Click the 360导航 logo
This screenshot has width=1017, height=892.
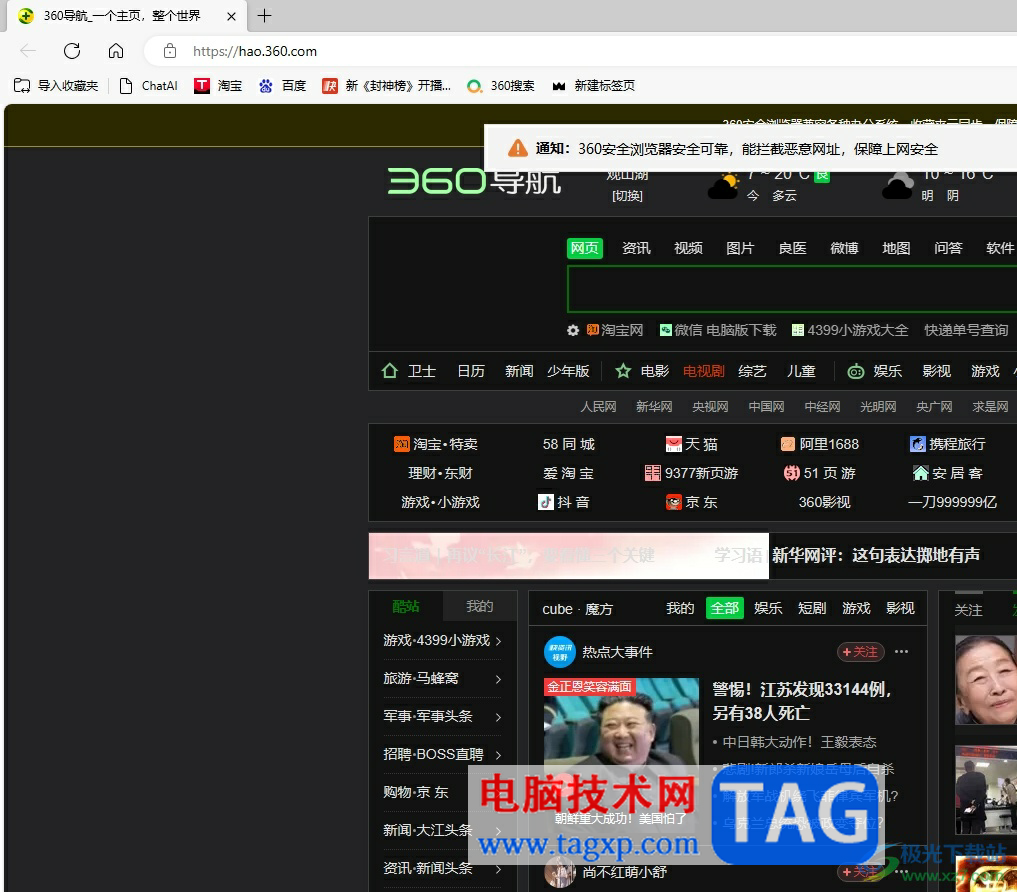coord(475,183)
